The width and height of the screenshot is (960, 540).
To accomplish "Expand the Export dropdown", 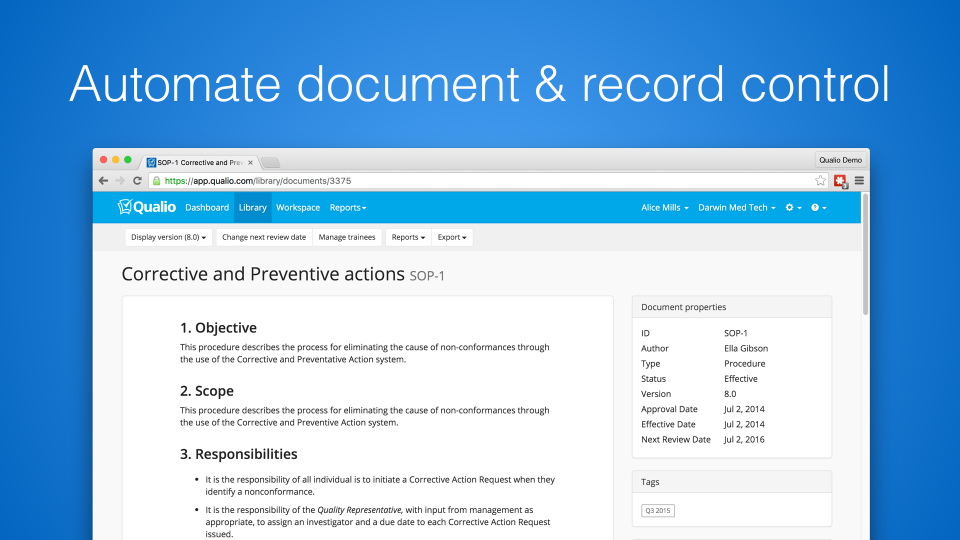I will click(x=452, y=237).
